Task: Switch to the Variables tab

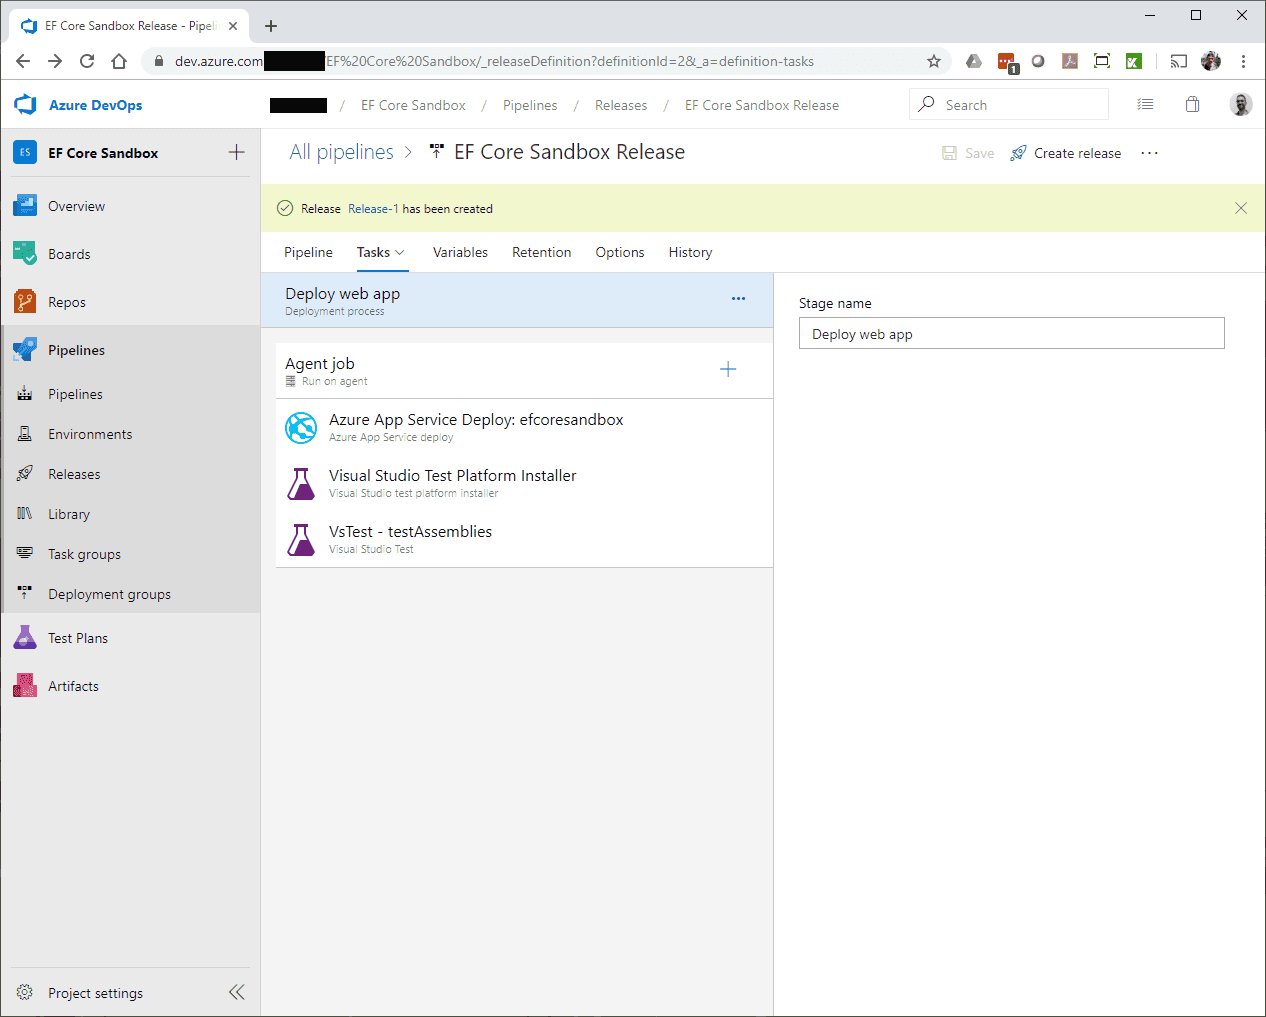Action: coord(460,252)
